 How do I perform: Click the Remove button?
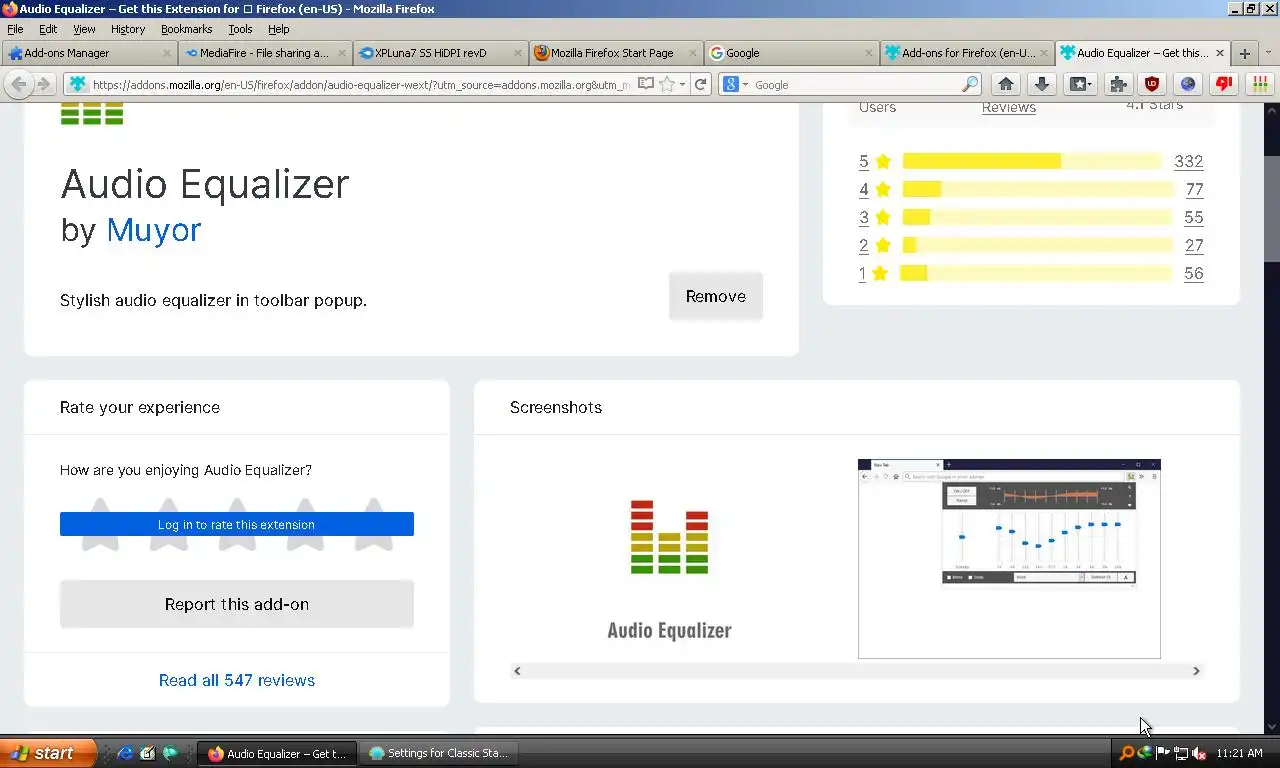point(716,296)
